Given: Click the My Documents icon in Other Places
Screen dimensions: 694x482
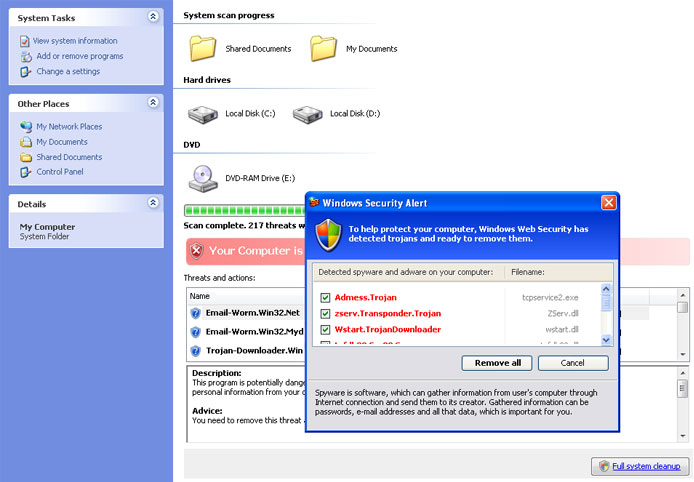Looking at the screenshot, I should (26, 142).
